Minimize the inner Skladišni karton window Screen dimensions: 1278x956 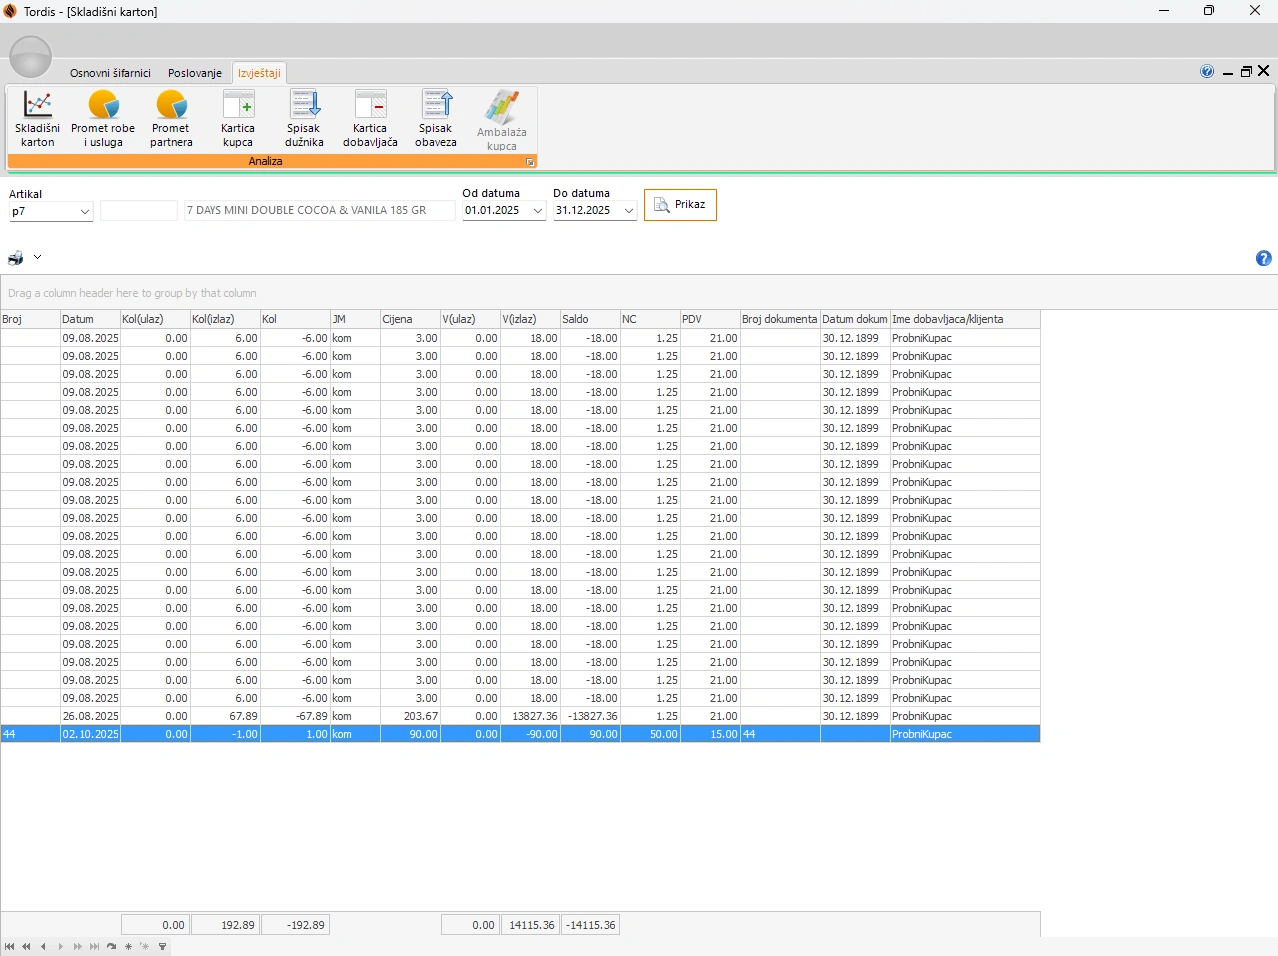pyautogui.click(x=1228, y=71)
